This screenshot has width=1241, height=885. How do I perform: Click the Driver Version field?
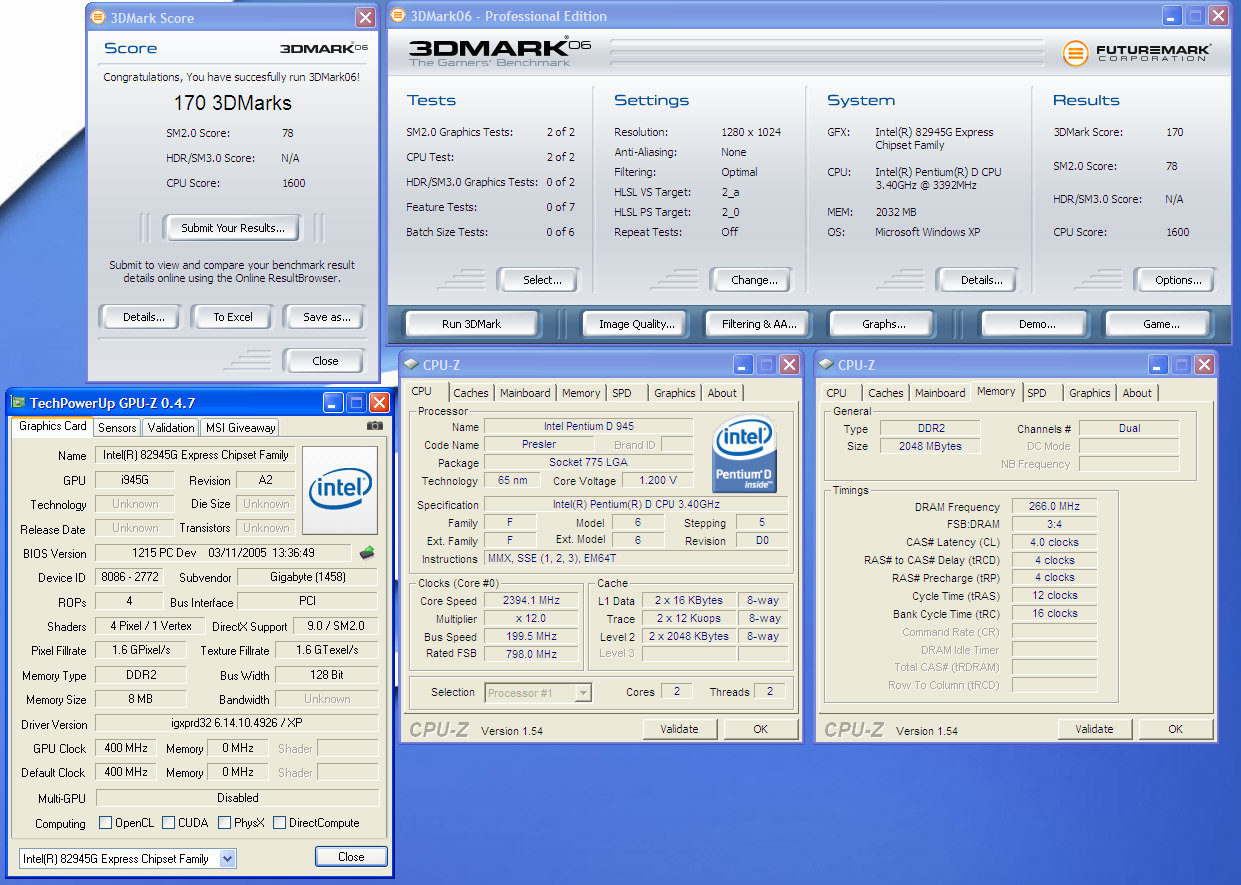point(237,724)
